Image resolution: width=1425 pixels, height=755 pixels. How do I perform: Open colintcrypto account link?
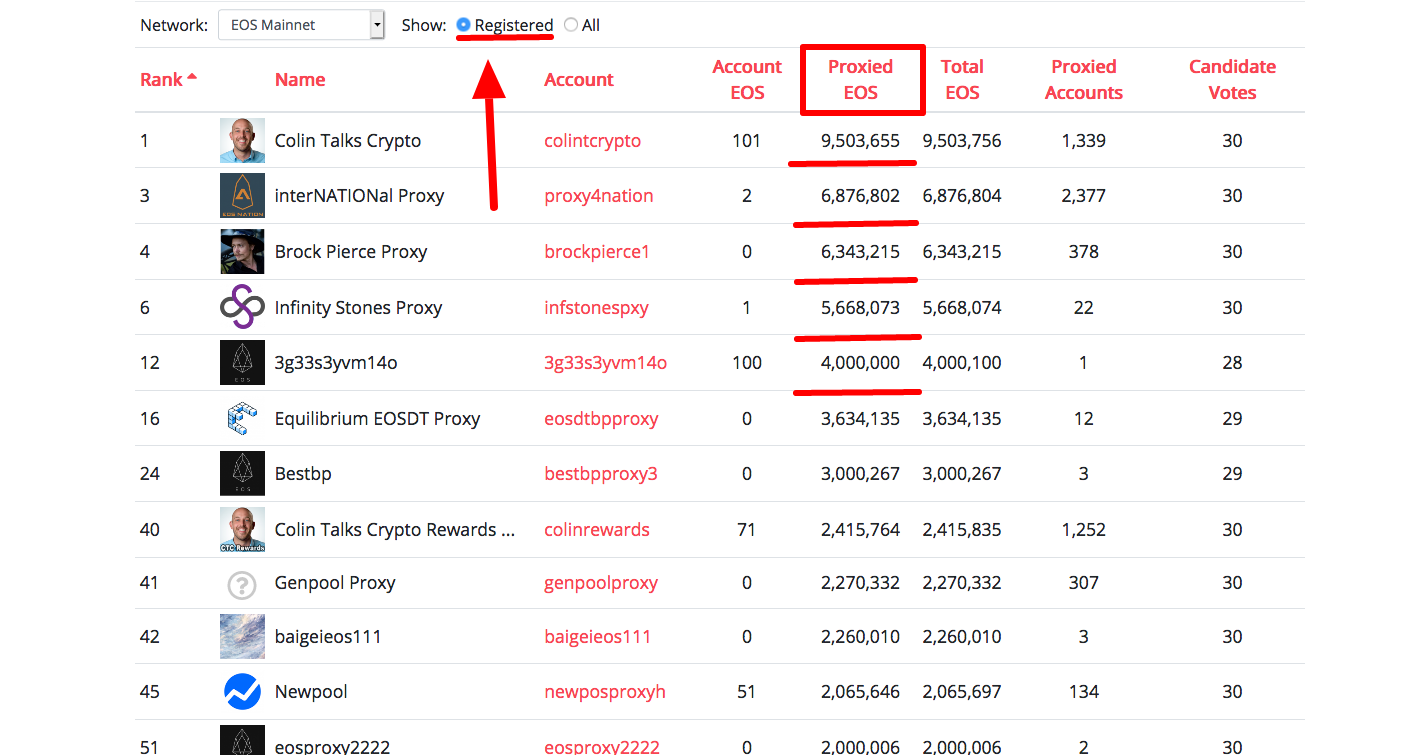[x=593, y=141]
